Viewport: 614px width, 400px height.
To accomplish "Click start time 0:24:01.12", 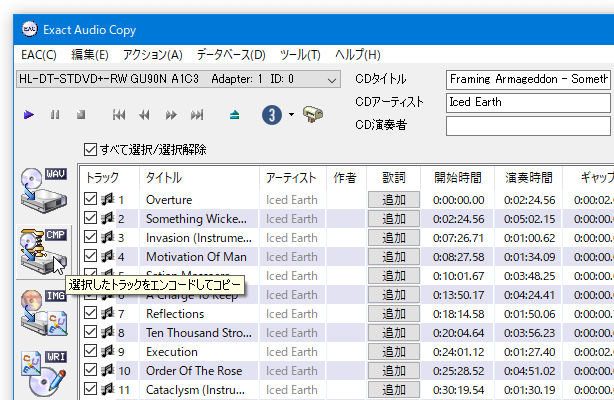I will pyautogui.click(x=458, y=352).
